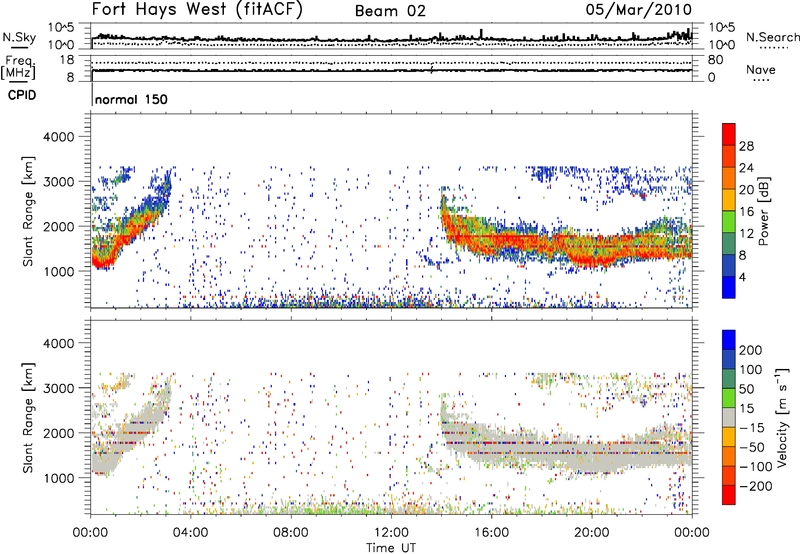800x554 pixels.
Task: Click the '2000' tick on the velocity panel
Action: 58,433
